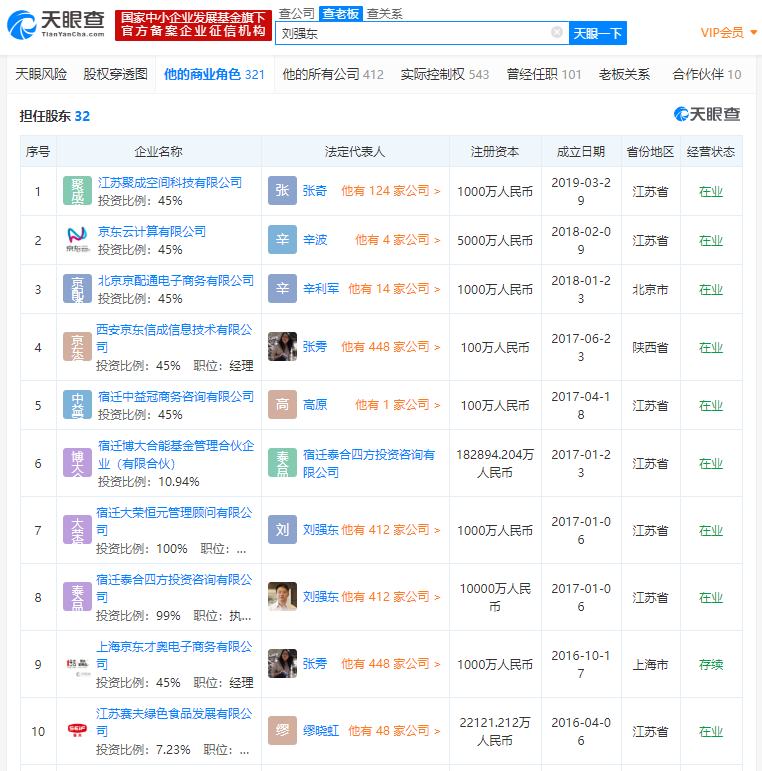762x771 pixels.
Task: Open 西安京东信成信息技术有限公司 link
Action: click(x=174, y=338)
